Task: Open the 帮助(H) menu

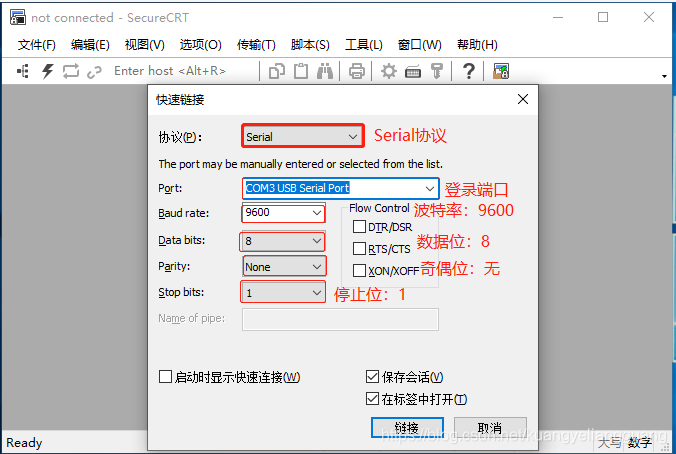Action: coord(477,45)
